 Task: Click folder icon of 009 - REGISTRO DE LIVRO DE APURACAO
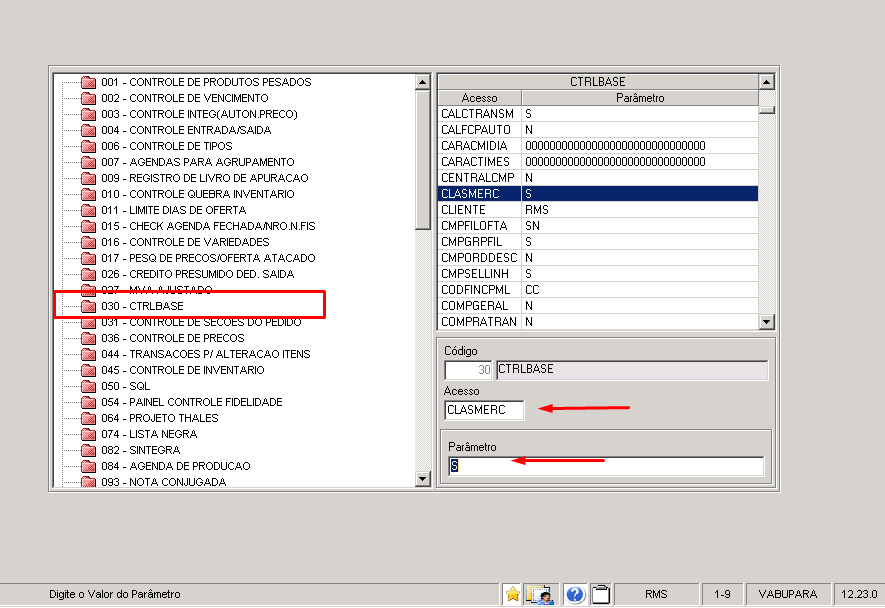pos(88,178)
